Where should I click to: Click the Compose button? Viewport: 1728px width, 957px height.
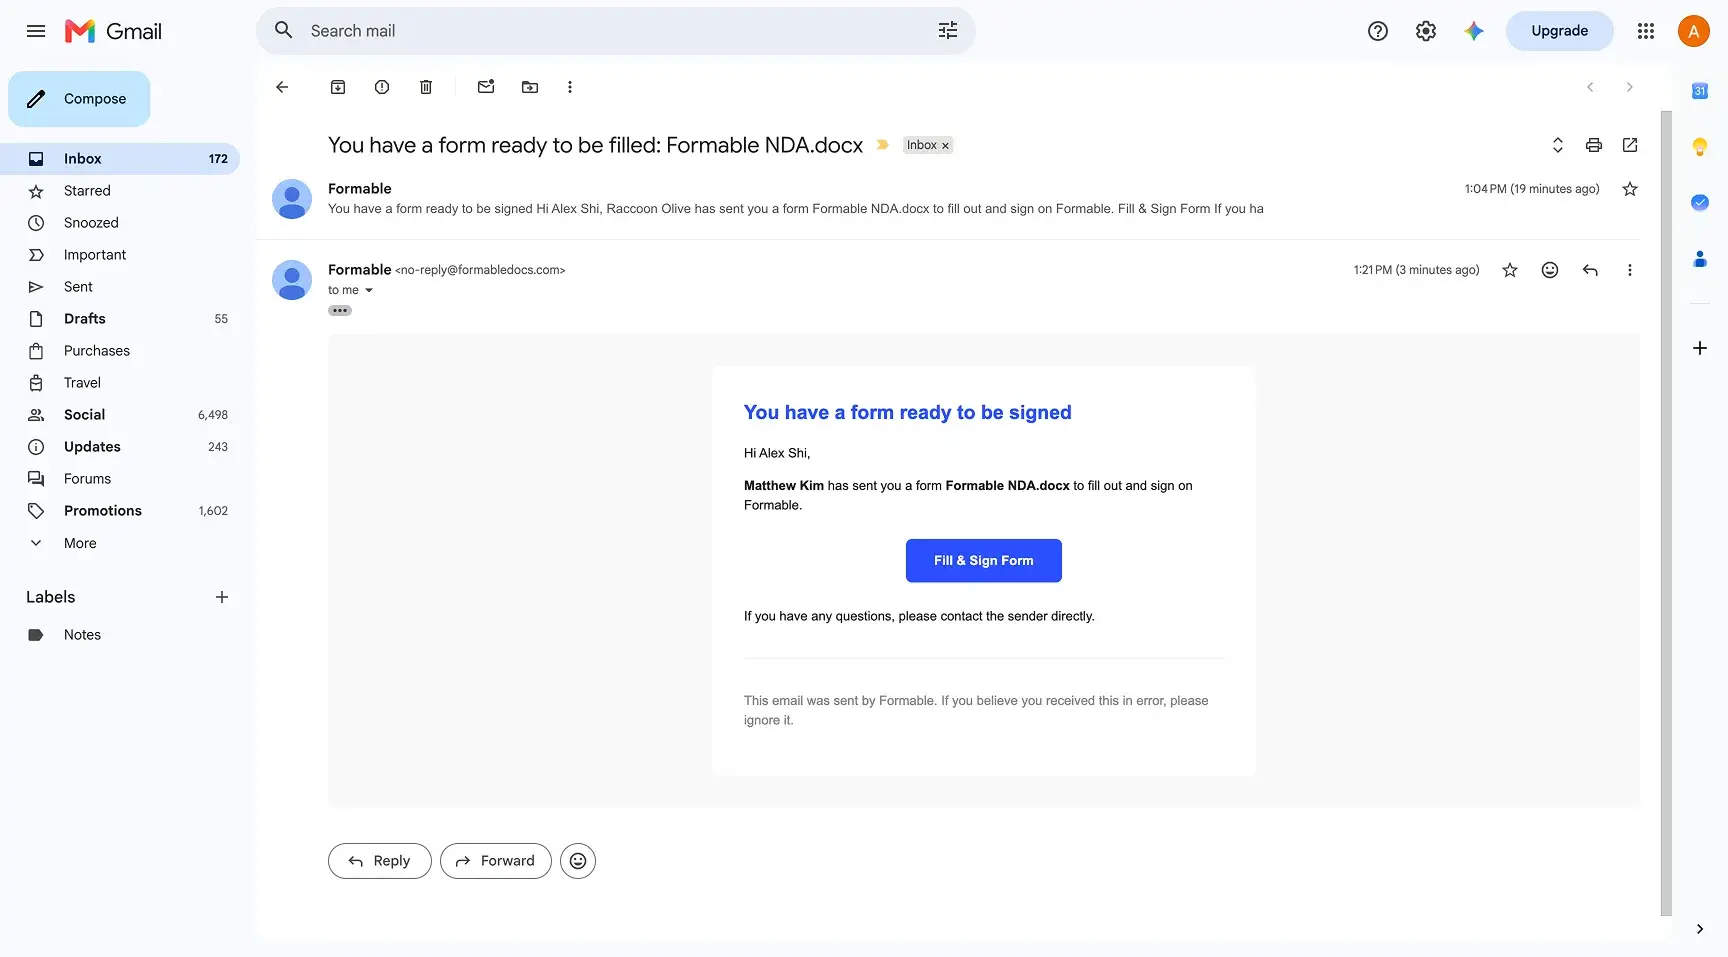pyautogui.click(x=79, y=99)
